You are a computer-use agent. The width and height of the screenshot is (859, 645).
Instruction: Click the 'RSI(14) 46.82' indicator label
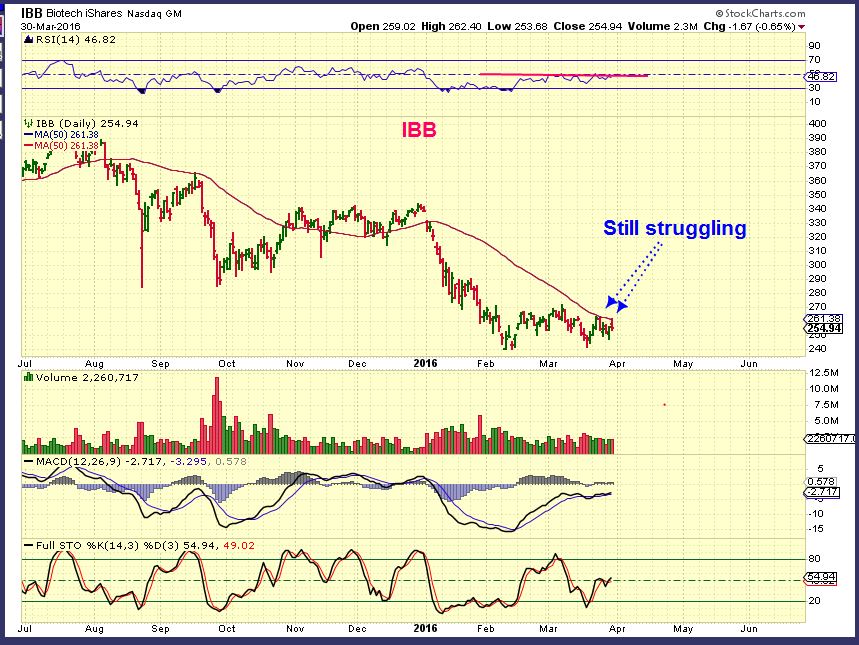[76, 39]
